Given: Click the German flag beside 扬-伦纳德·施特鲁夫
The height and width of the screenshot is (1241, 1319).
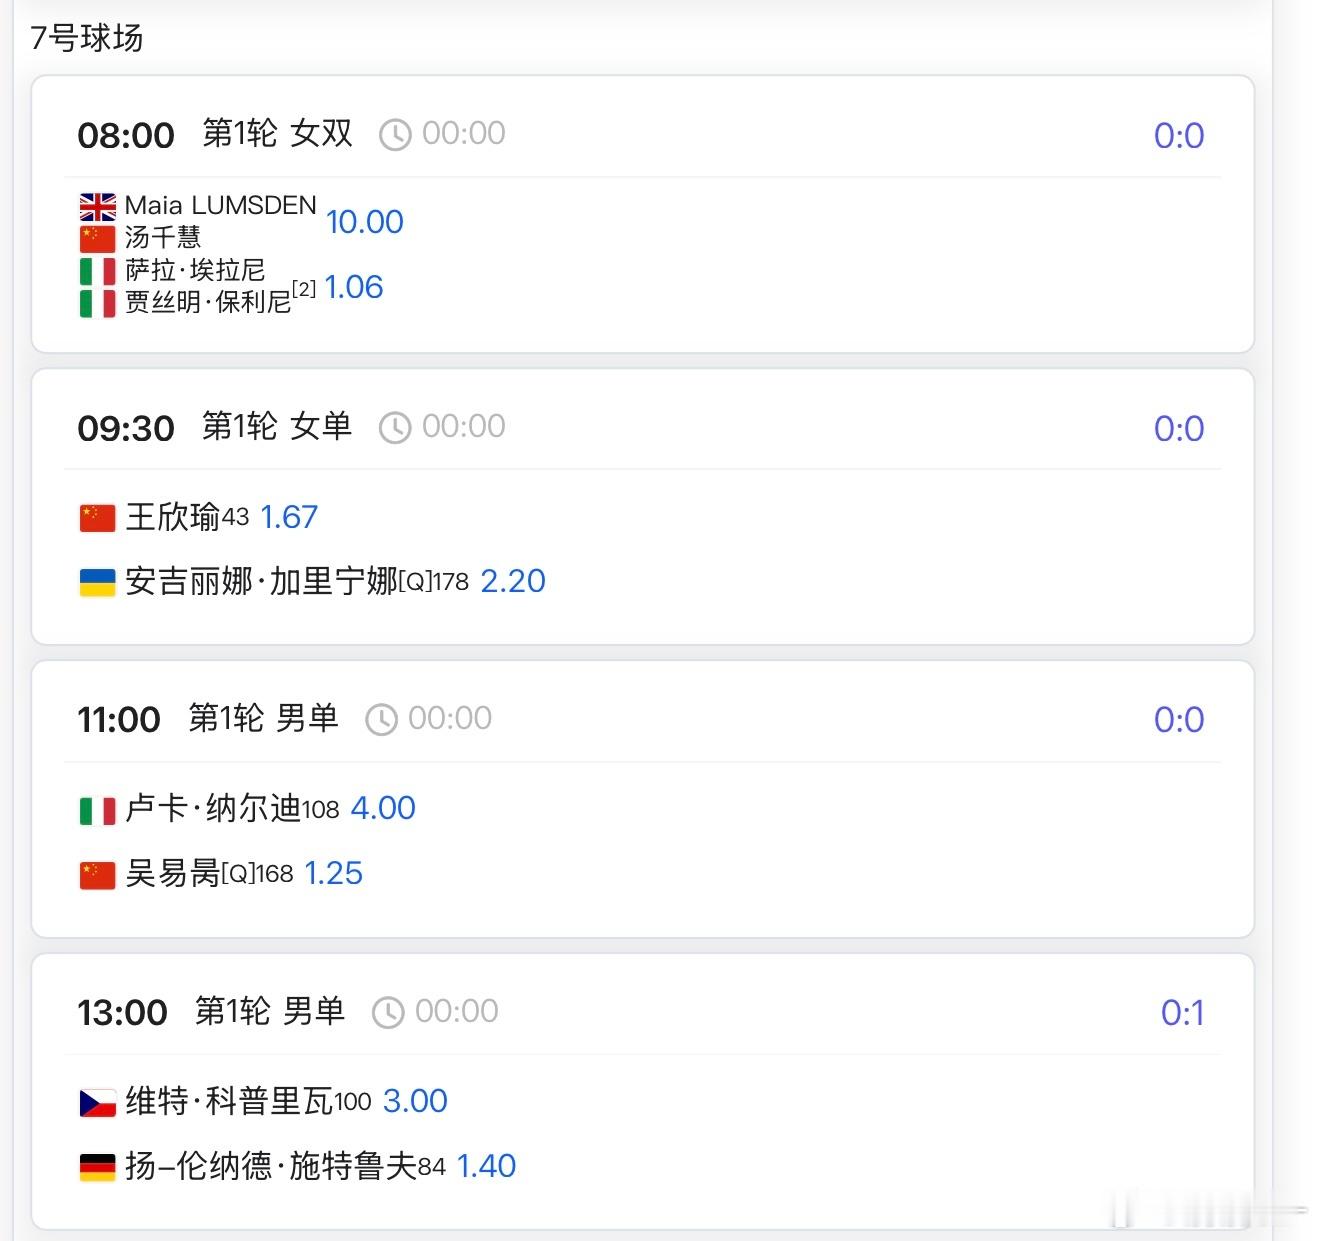Looking at the screenshot, I should 98,1167.
